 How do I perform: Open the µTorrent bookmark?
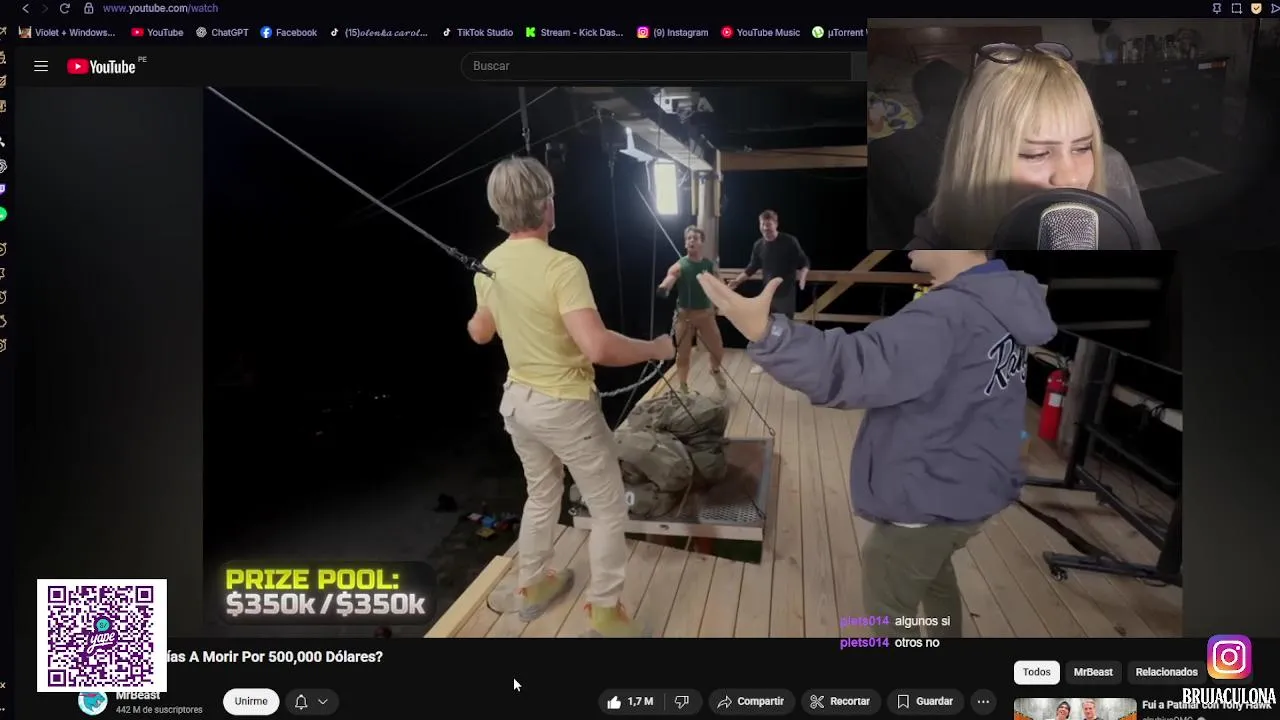(838, 32)
